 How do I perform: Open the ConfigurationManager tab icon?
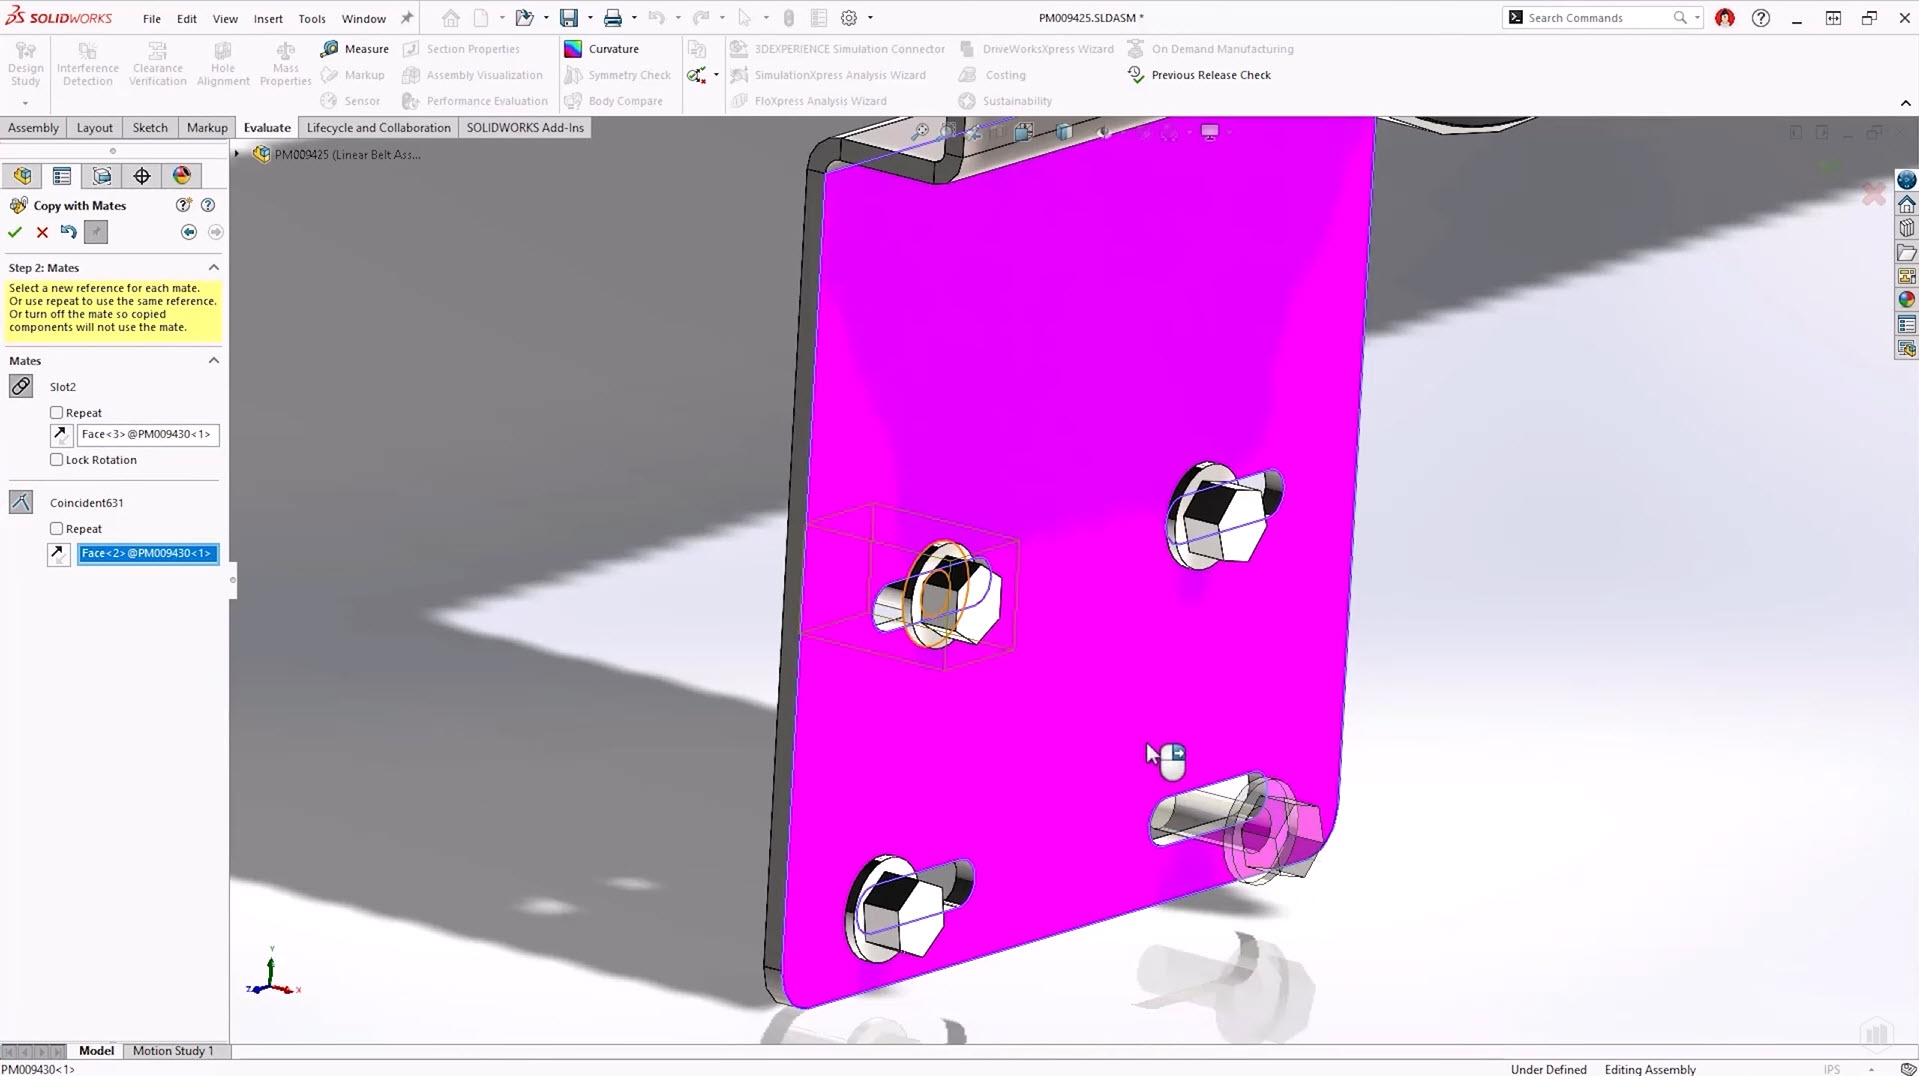(x=102, y=176)
